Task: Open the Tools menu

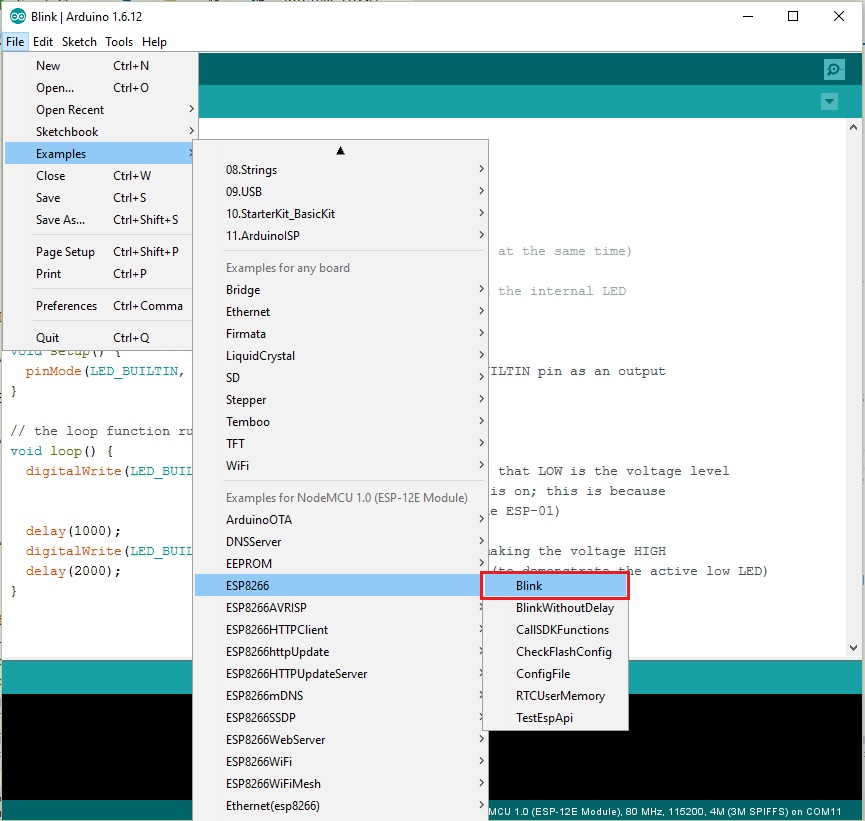Action: (119, 42)
